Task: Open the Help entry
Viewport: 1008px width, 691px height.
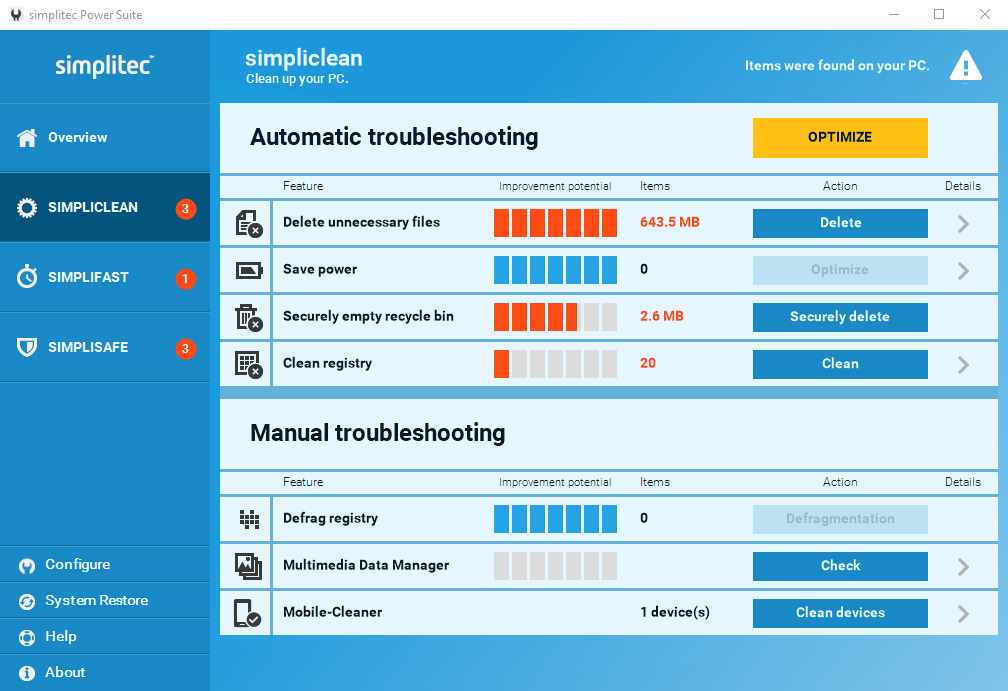Action: (105, 636)
